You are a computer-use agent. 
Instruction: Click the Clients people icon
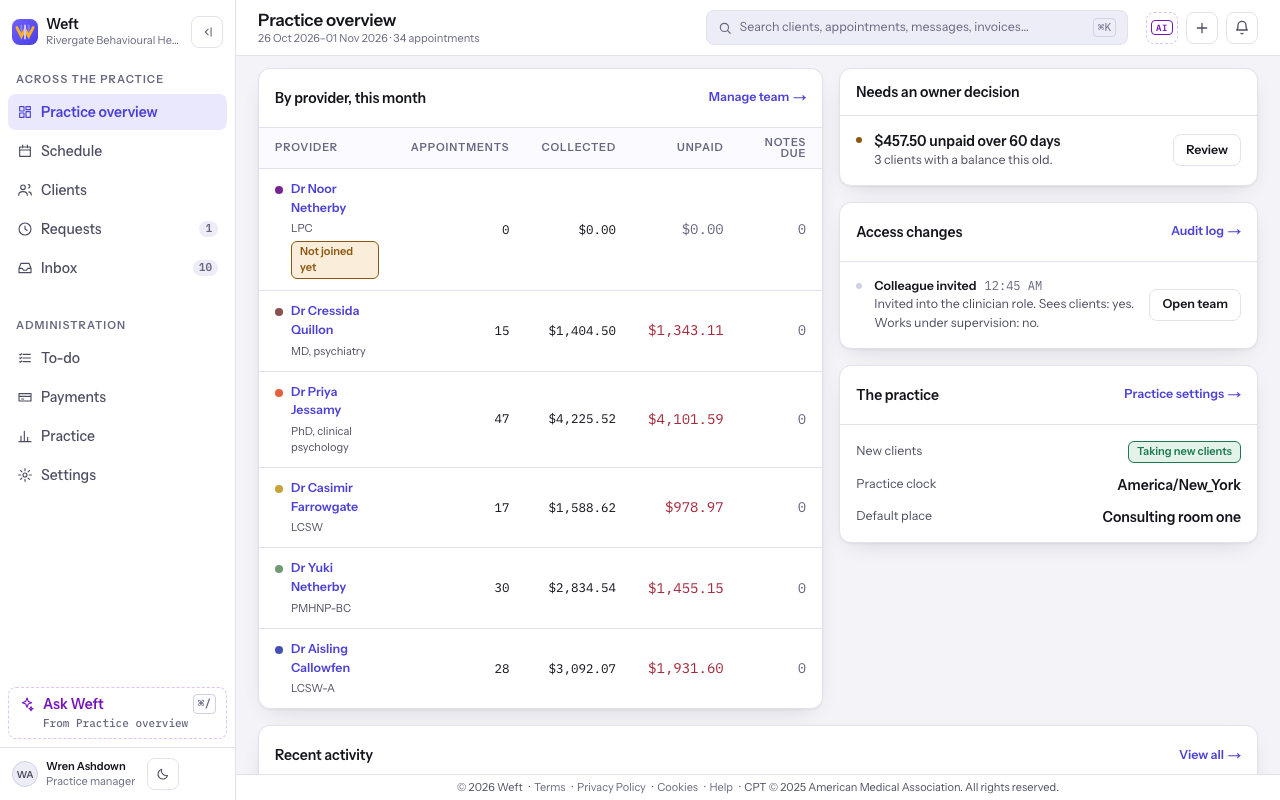coord(25,190)
